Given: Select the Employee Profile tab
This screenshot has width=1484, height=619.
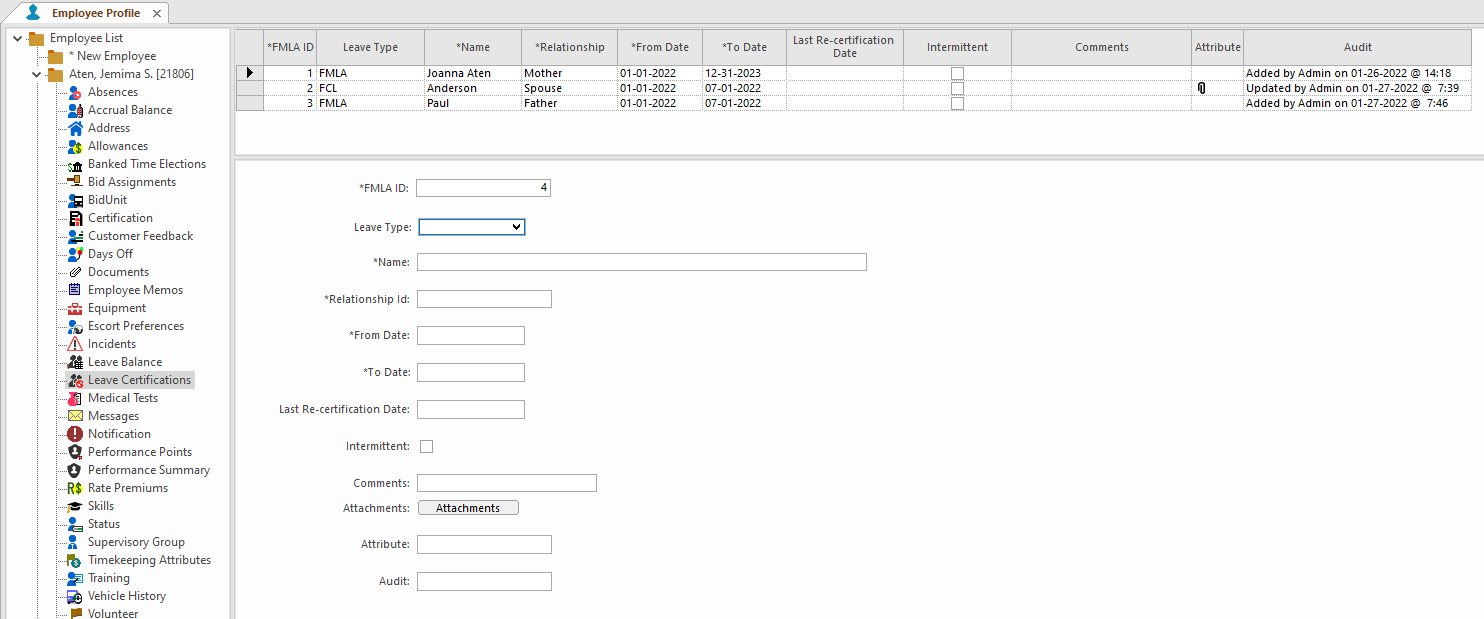Looking at the screenshot, I should click(95, 13).
